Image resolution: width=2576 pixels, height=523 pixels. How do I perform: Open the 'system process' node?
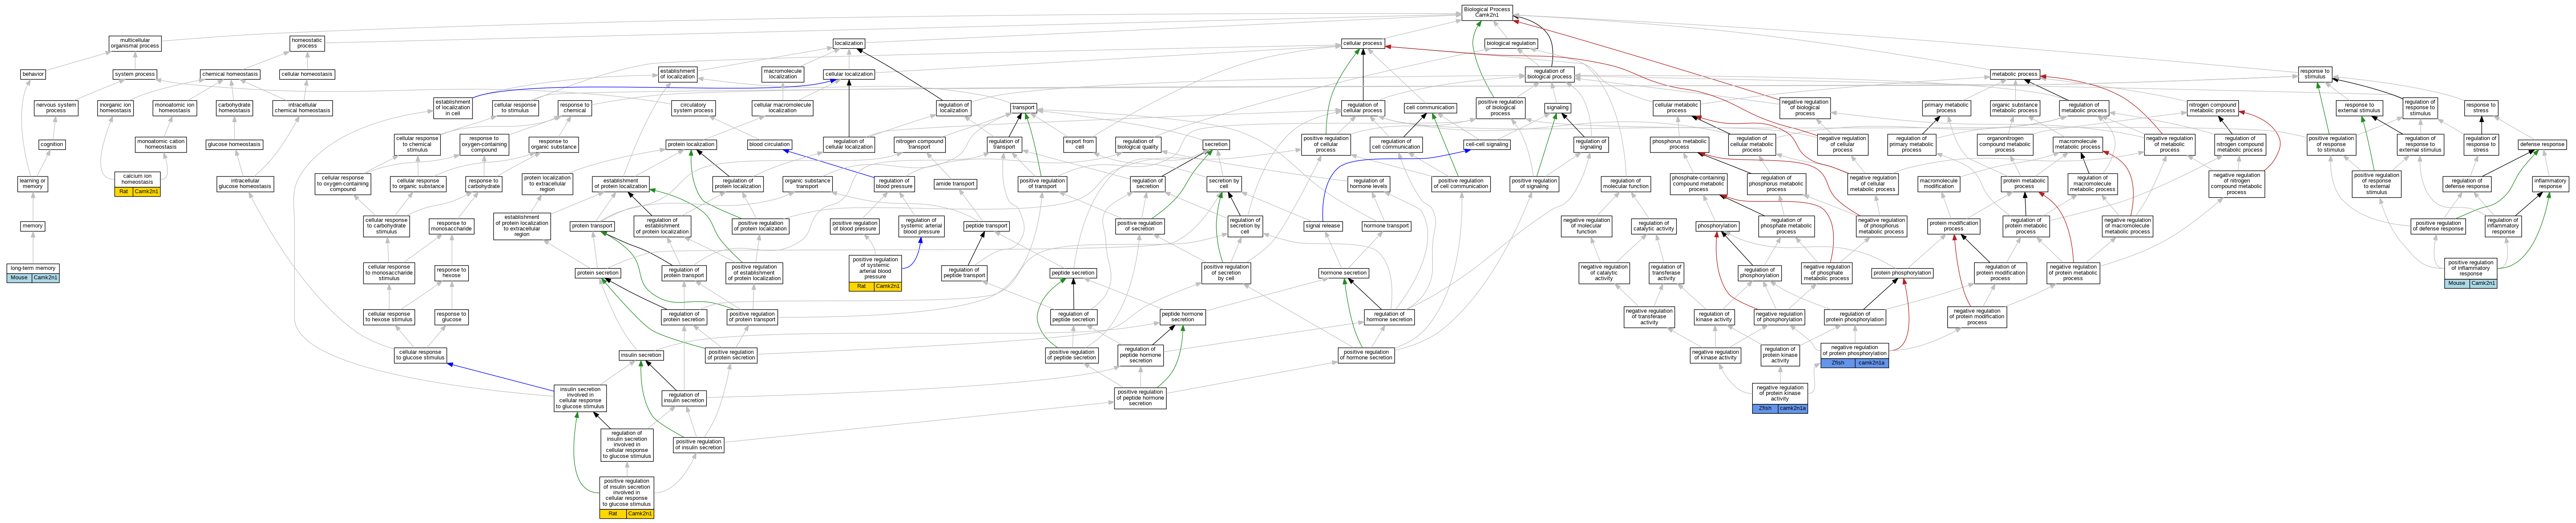pyautogui.click(x=135, y=74)
